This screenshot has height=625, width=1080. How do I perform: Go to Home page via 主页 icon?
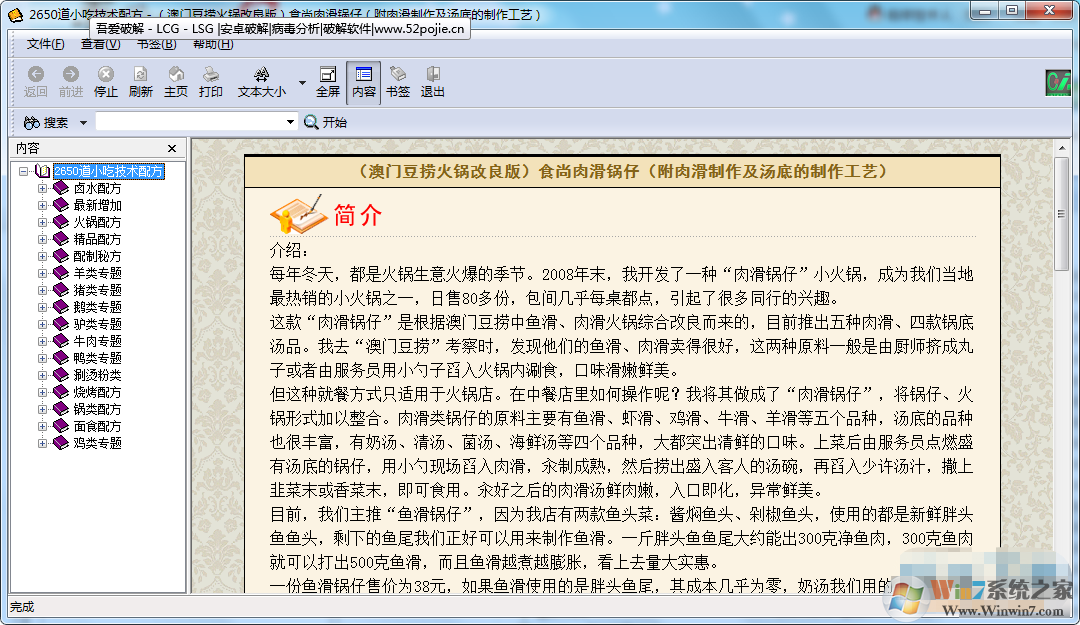click(x=176, y=81)
